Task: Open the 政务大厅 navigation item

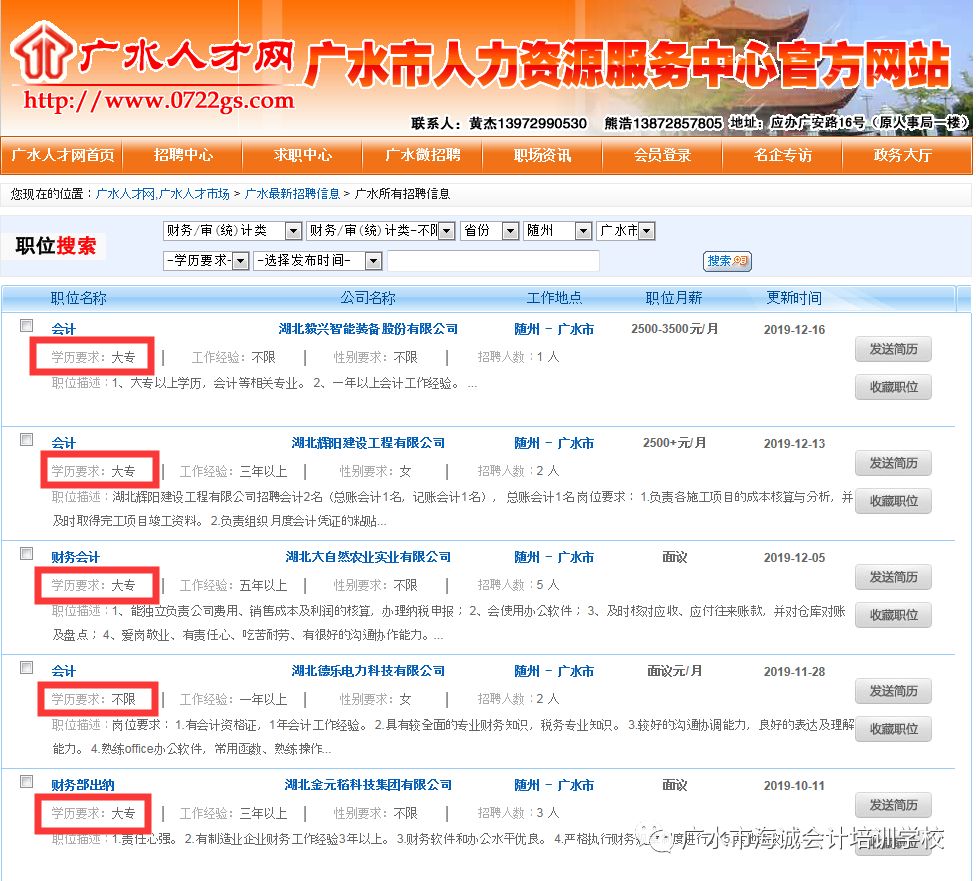Action: (x=902, y=155)
